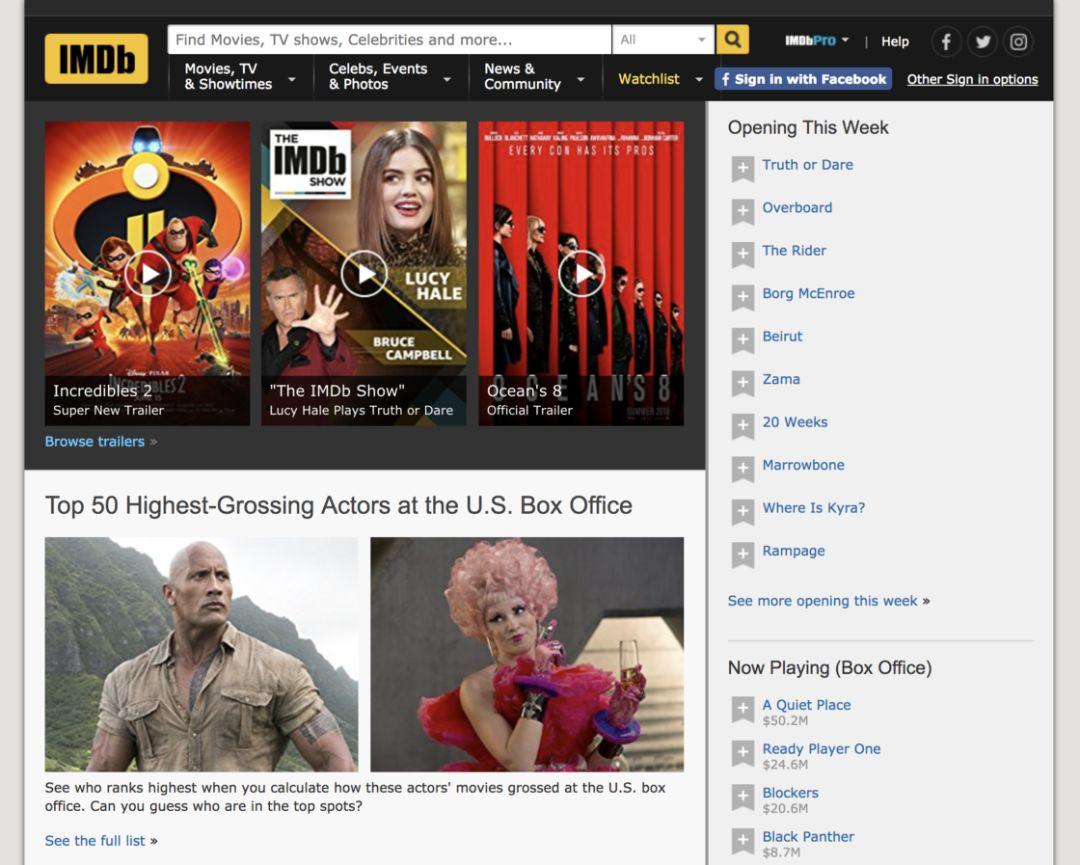
Task: Open the Dwayne Johnson jungle photo
Action: 201,654
